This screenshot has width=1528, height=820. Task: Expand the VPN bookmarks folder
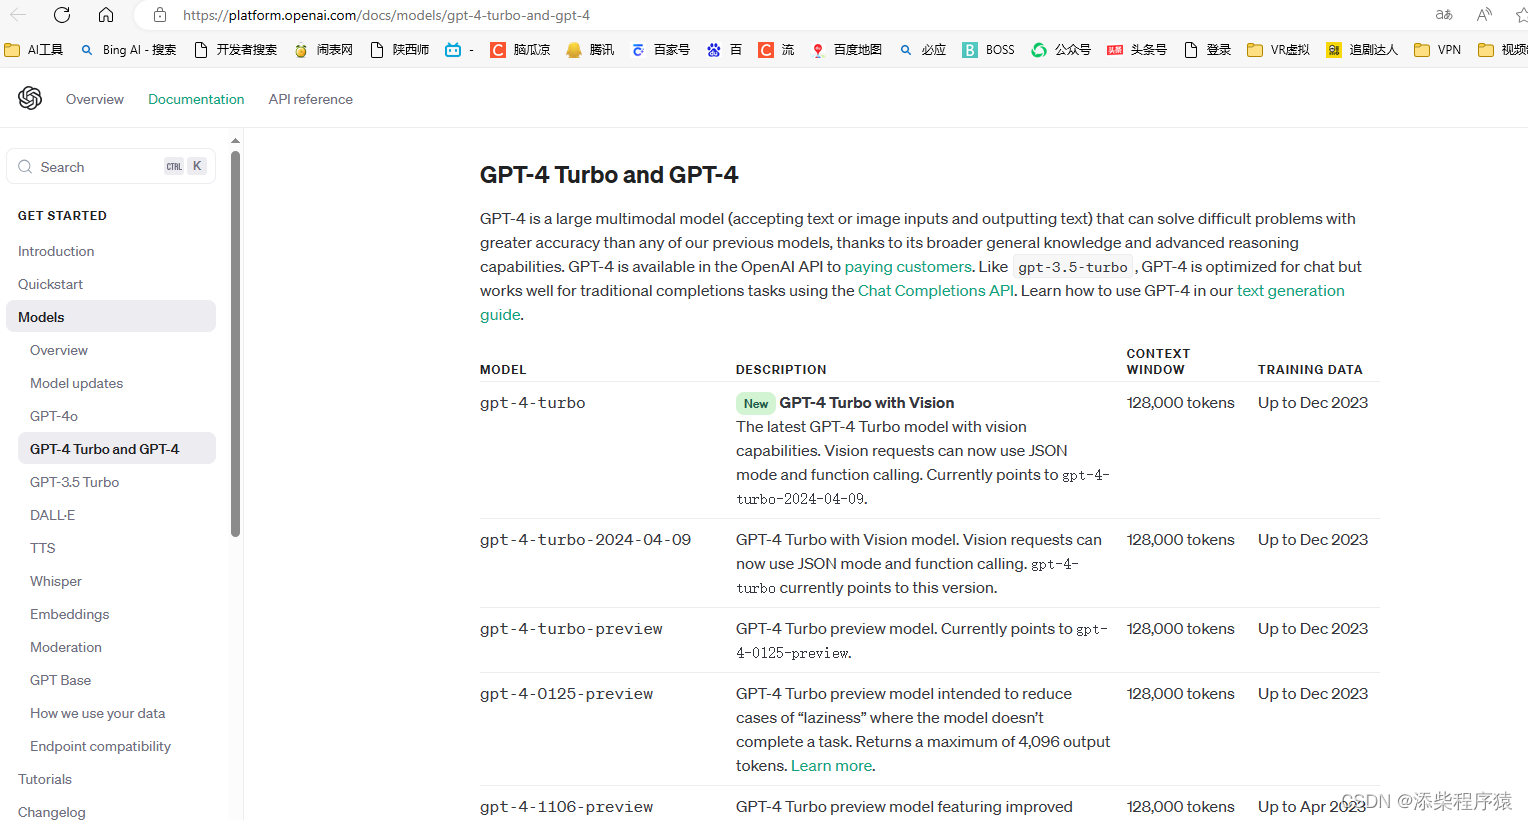tap(1437, 50)
